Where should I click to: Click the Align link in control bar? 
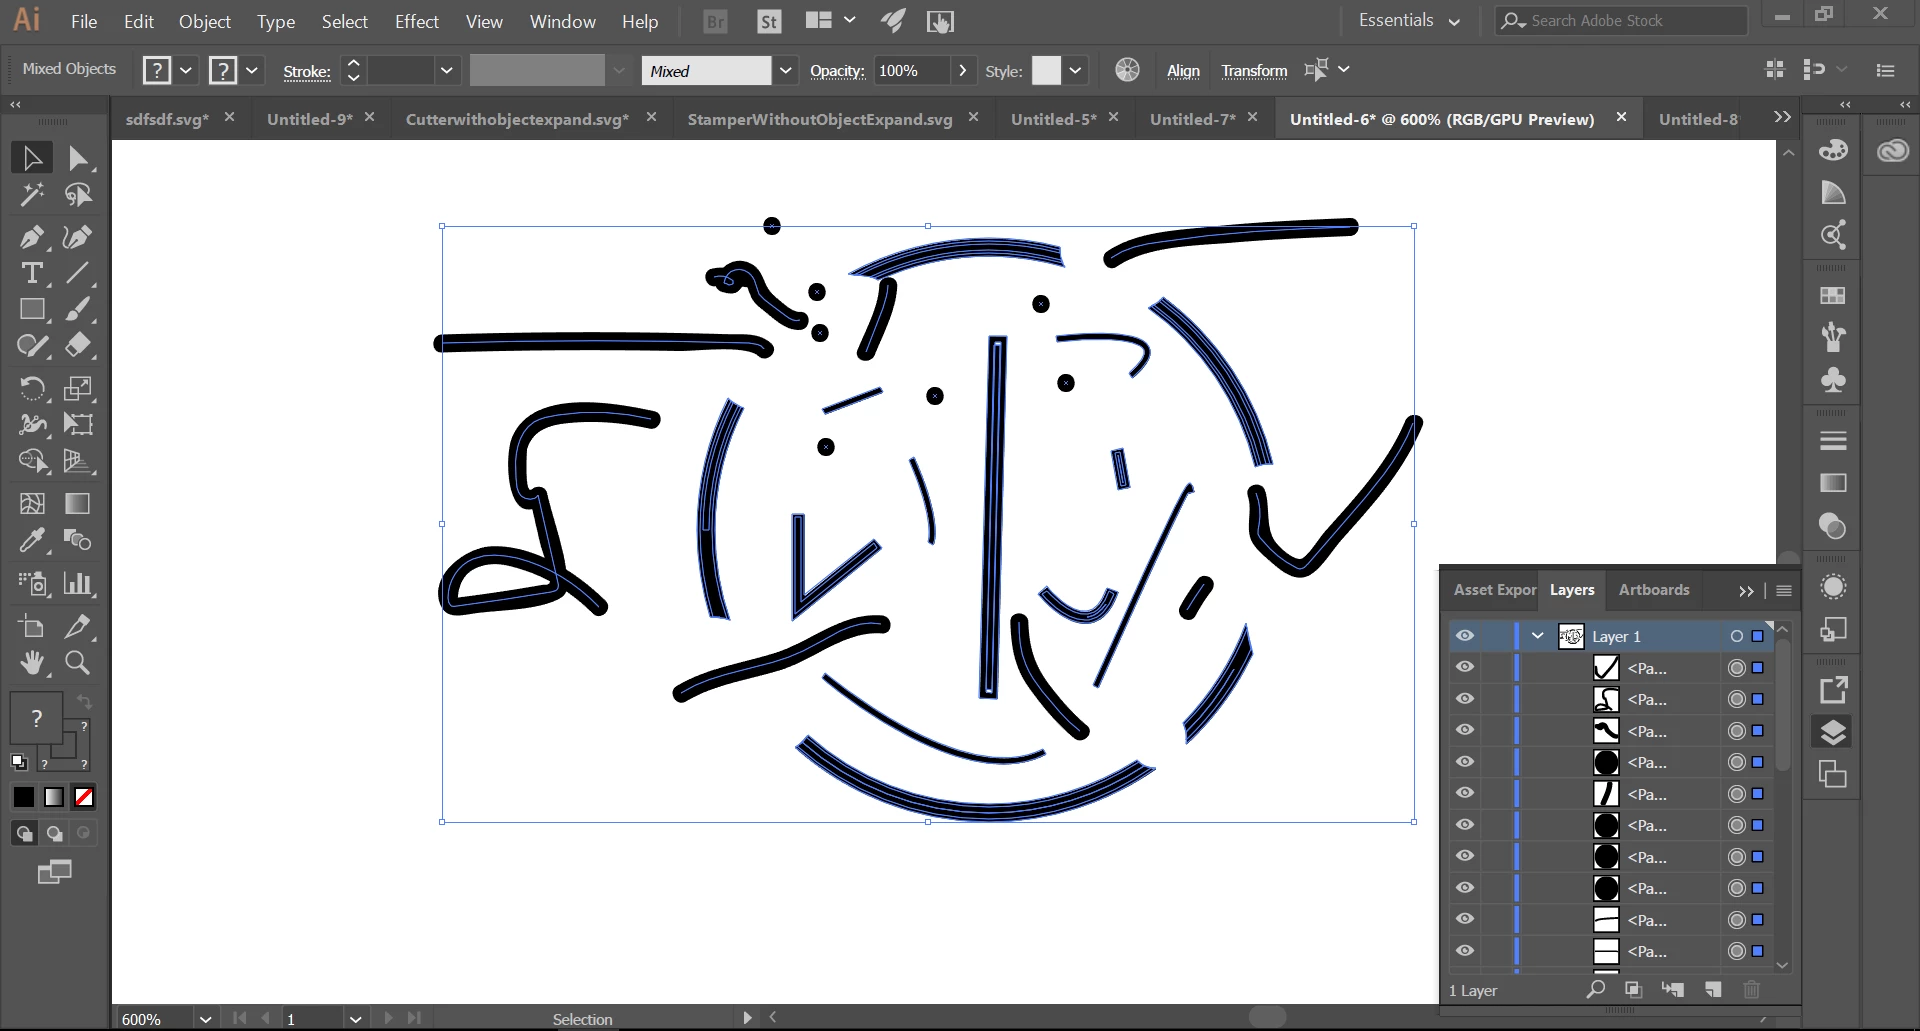(x=1183, y=70)
